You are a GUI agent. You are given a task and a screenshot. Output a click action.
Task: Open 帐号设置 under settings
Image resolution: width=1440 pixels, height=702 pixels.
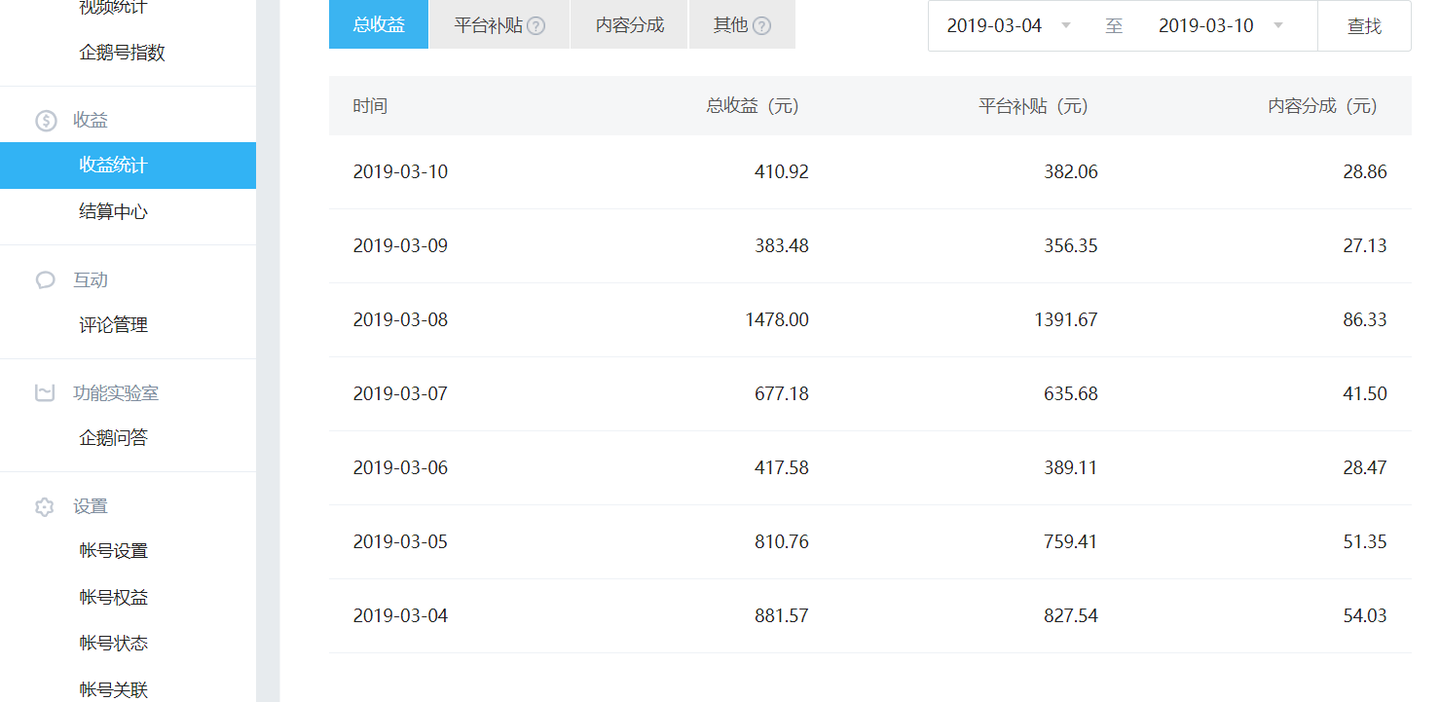113,551
